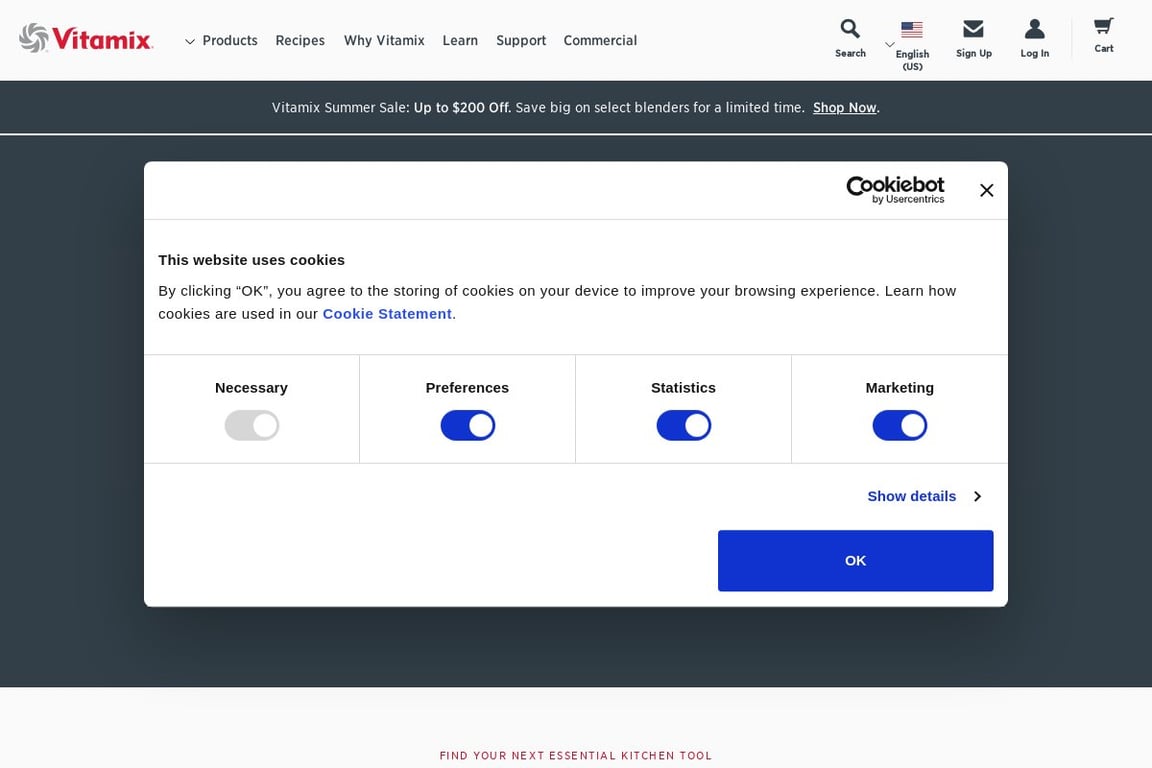This screenshot has width=1152, height=768.
Task: Click the OK button
Action: point(855,560)
